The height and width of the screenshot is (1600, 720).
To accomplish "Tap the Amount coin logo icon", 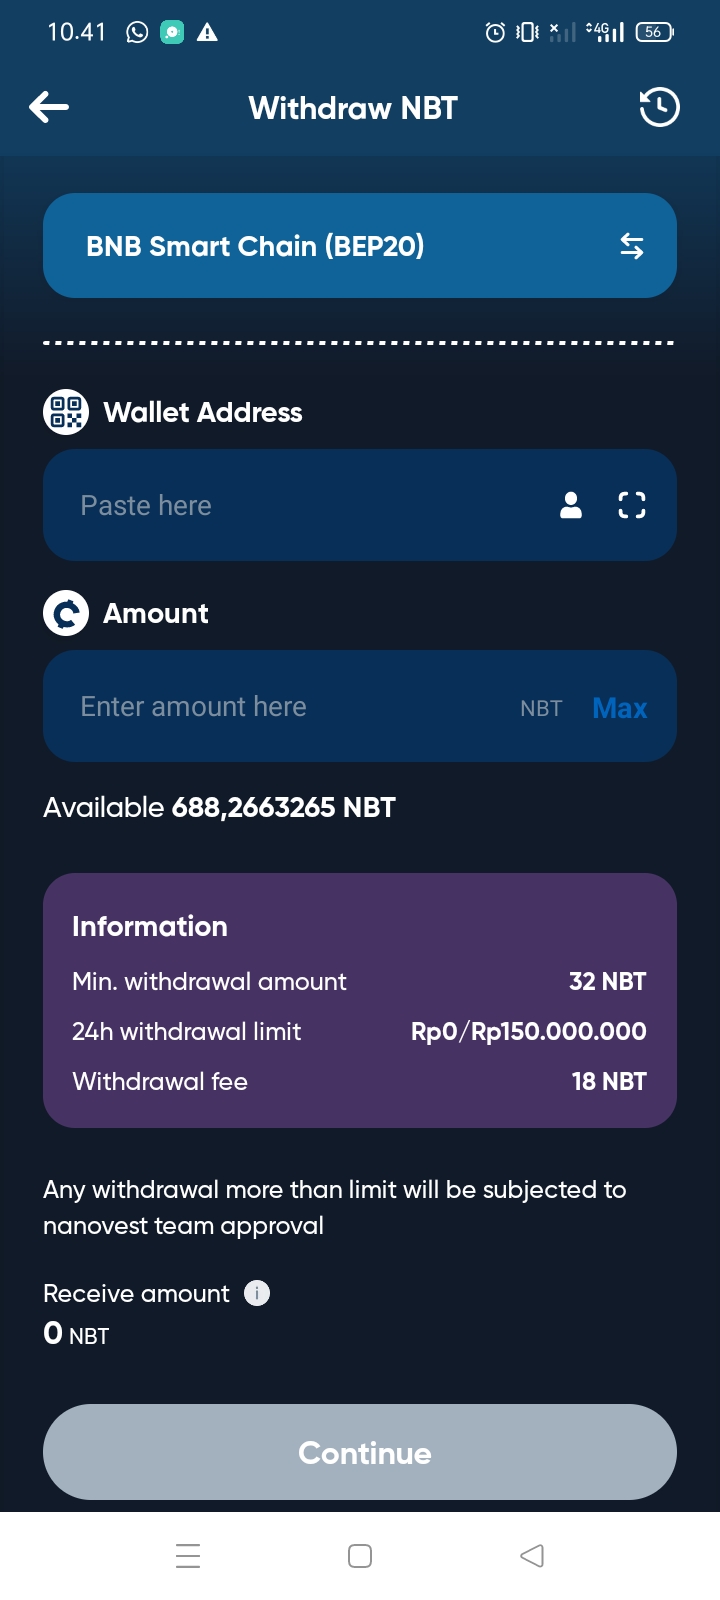I will tap(66, 613).
